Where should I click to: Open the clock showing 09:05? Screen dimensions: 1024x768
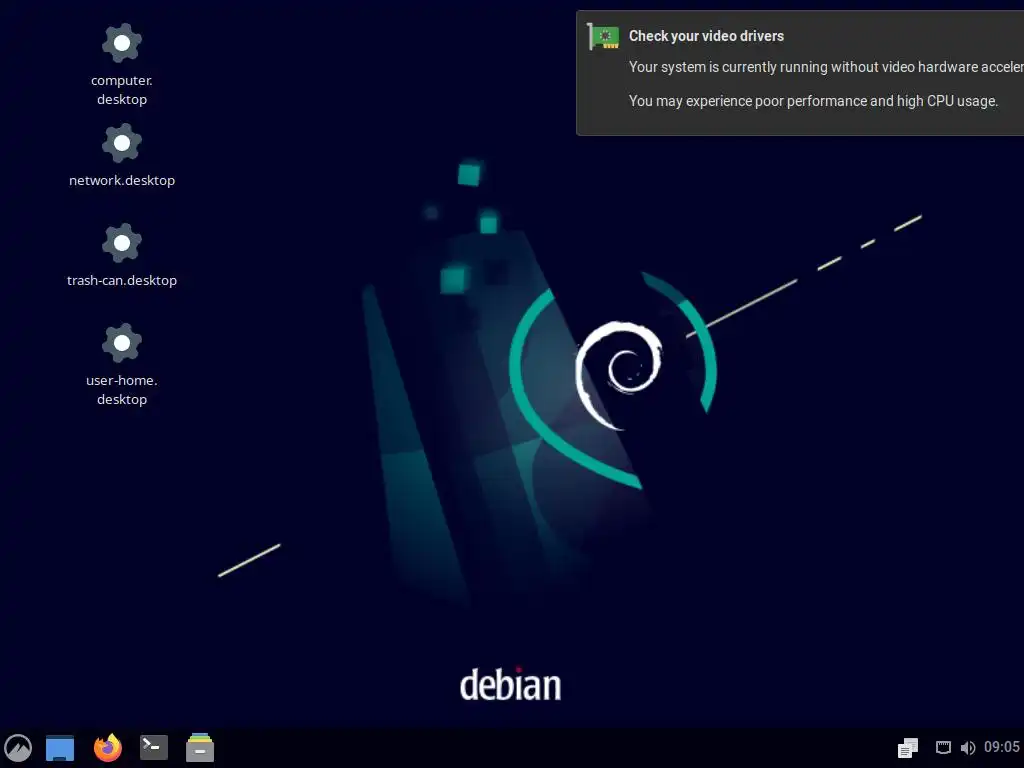coord(1002,747)
